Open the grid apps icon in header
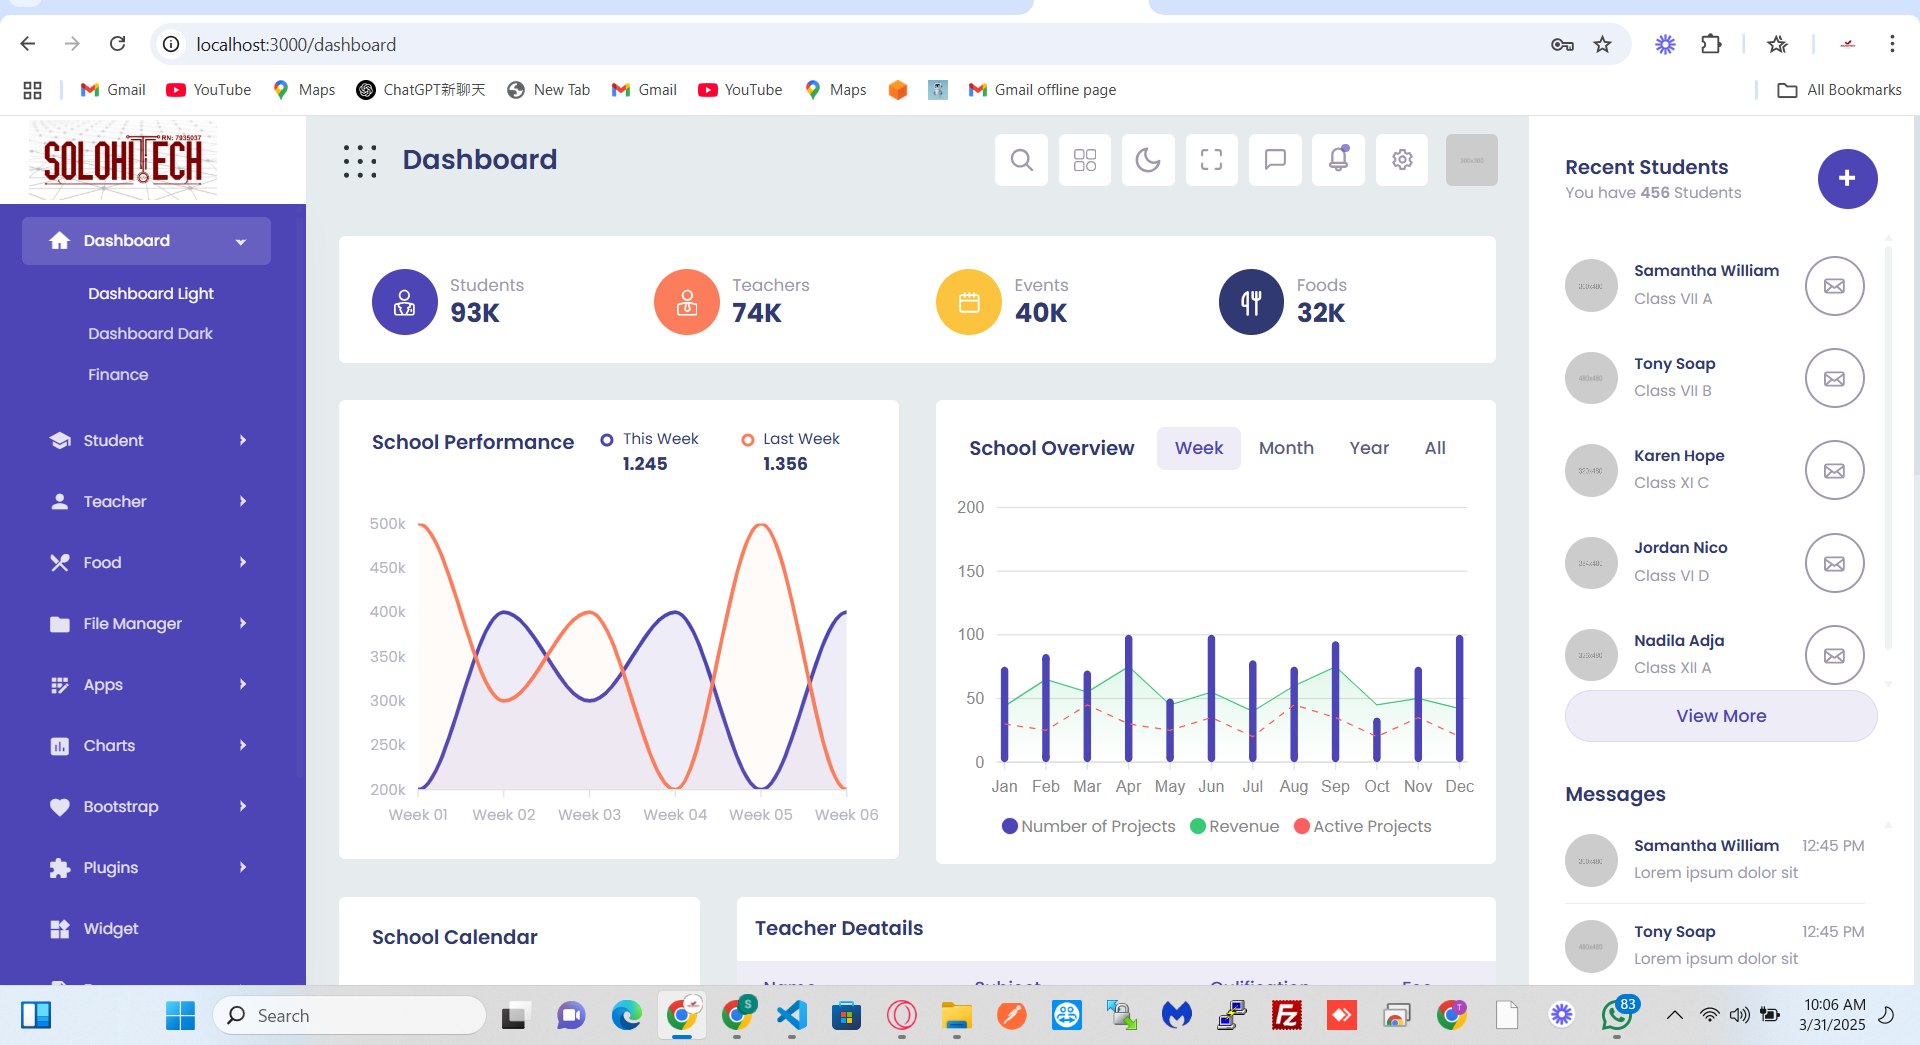The width and height of the screenshot is (1920, 1045). point(1085,160)
